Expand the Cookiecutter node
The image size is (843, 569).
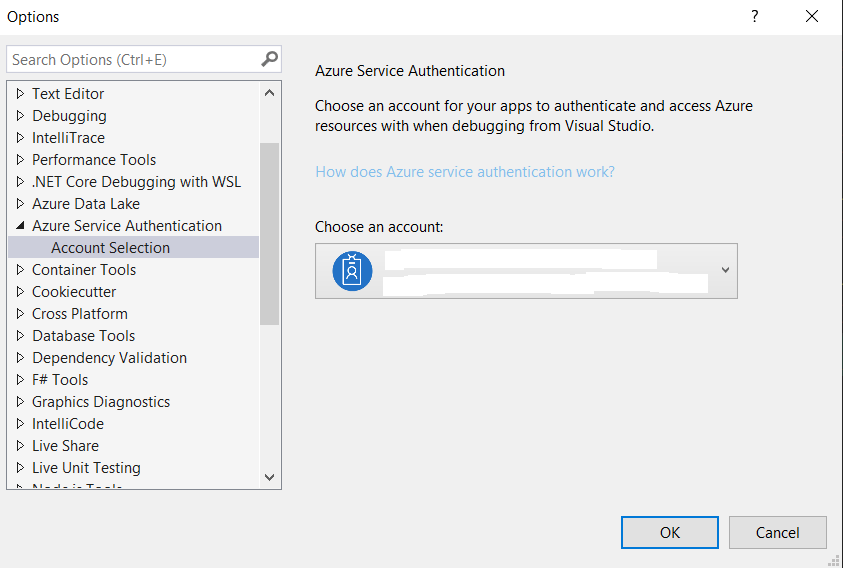(x=20, y=291)
